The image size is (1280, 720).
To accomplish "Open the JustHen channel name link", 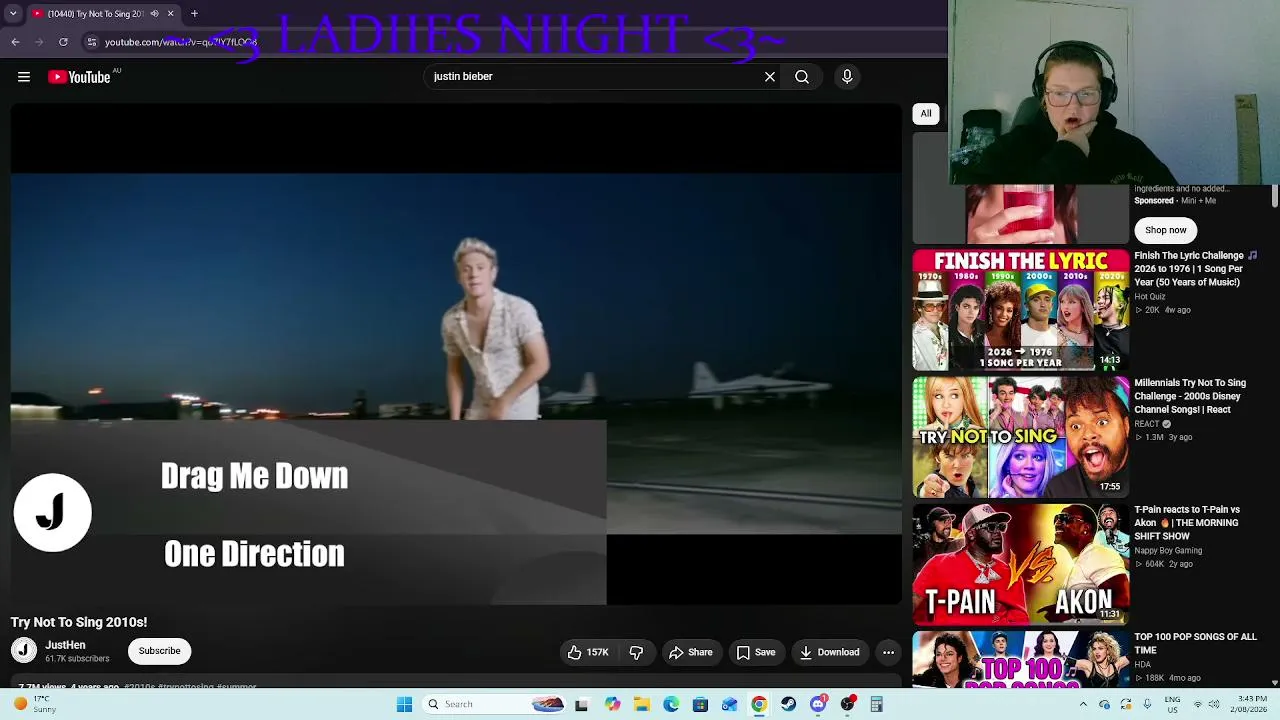I will (65, 645).
